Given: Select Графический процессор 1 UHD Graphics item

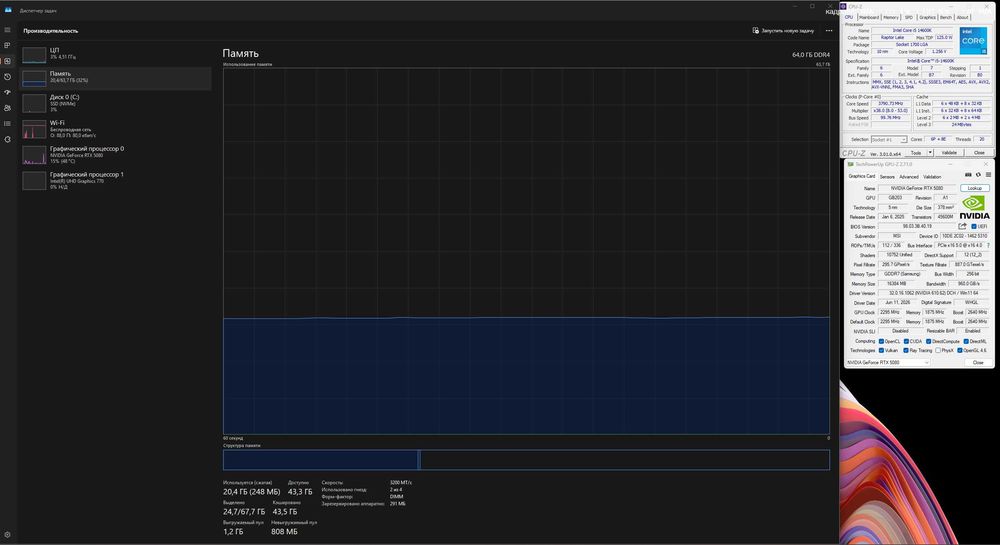Looking at the screenshot, I should [x=116, y=180].
